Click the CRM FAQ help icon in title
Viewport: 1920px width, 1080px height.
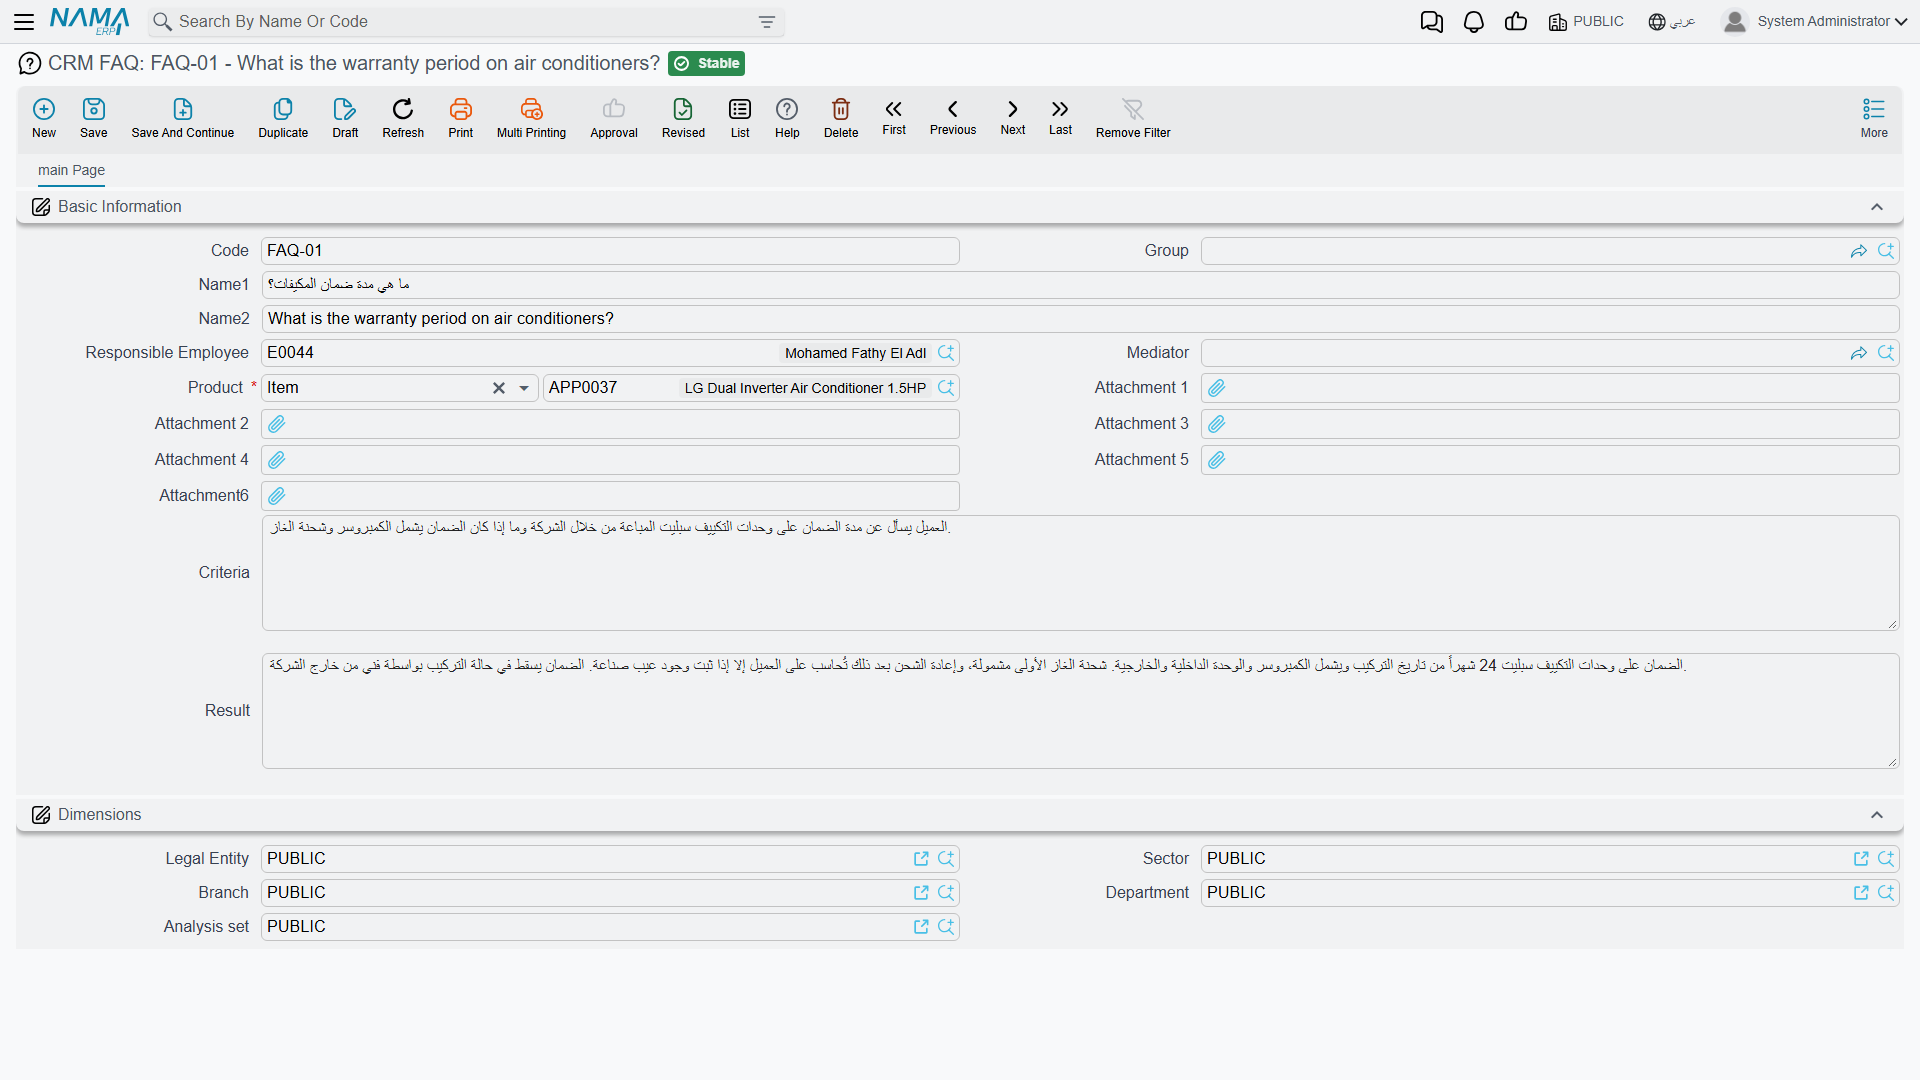tap(30, 64)
